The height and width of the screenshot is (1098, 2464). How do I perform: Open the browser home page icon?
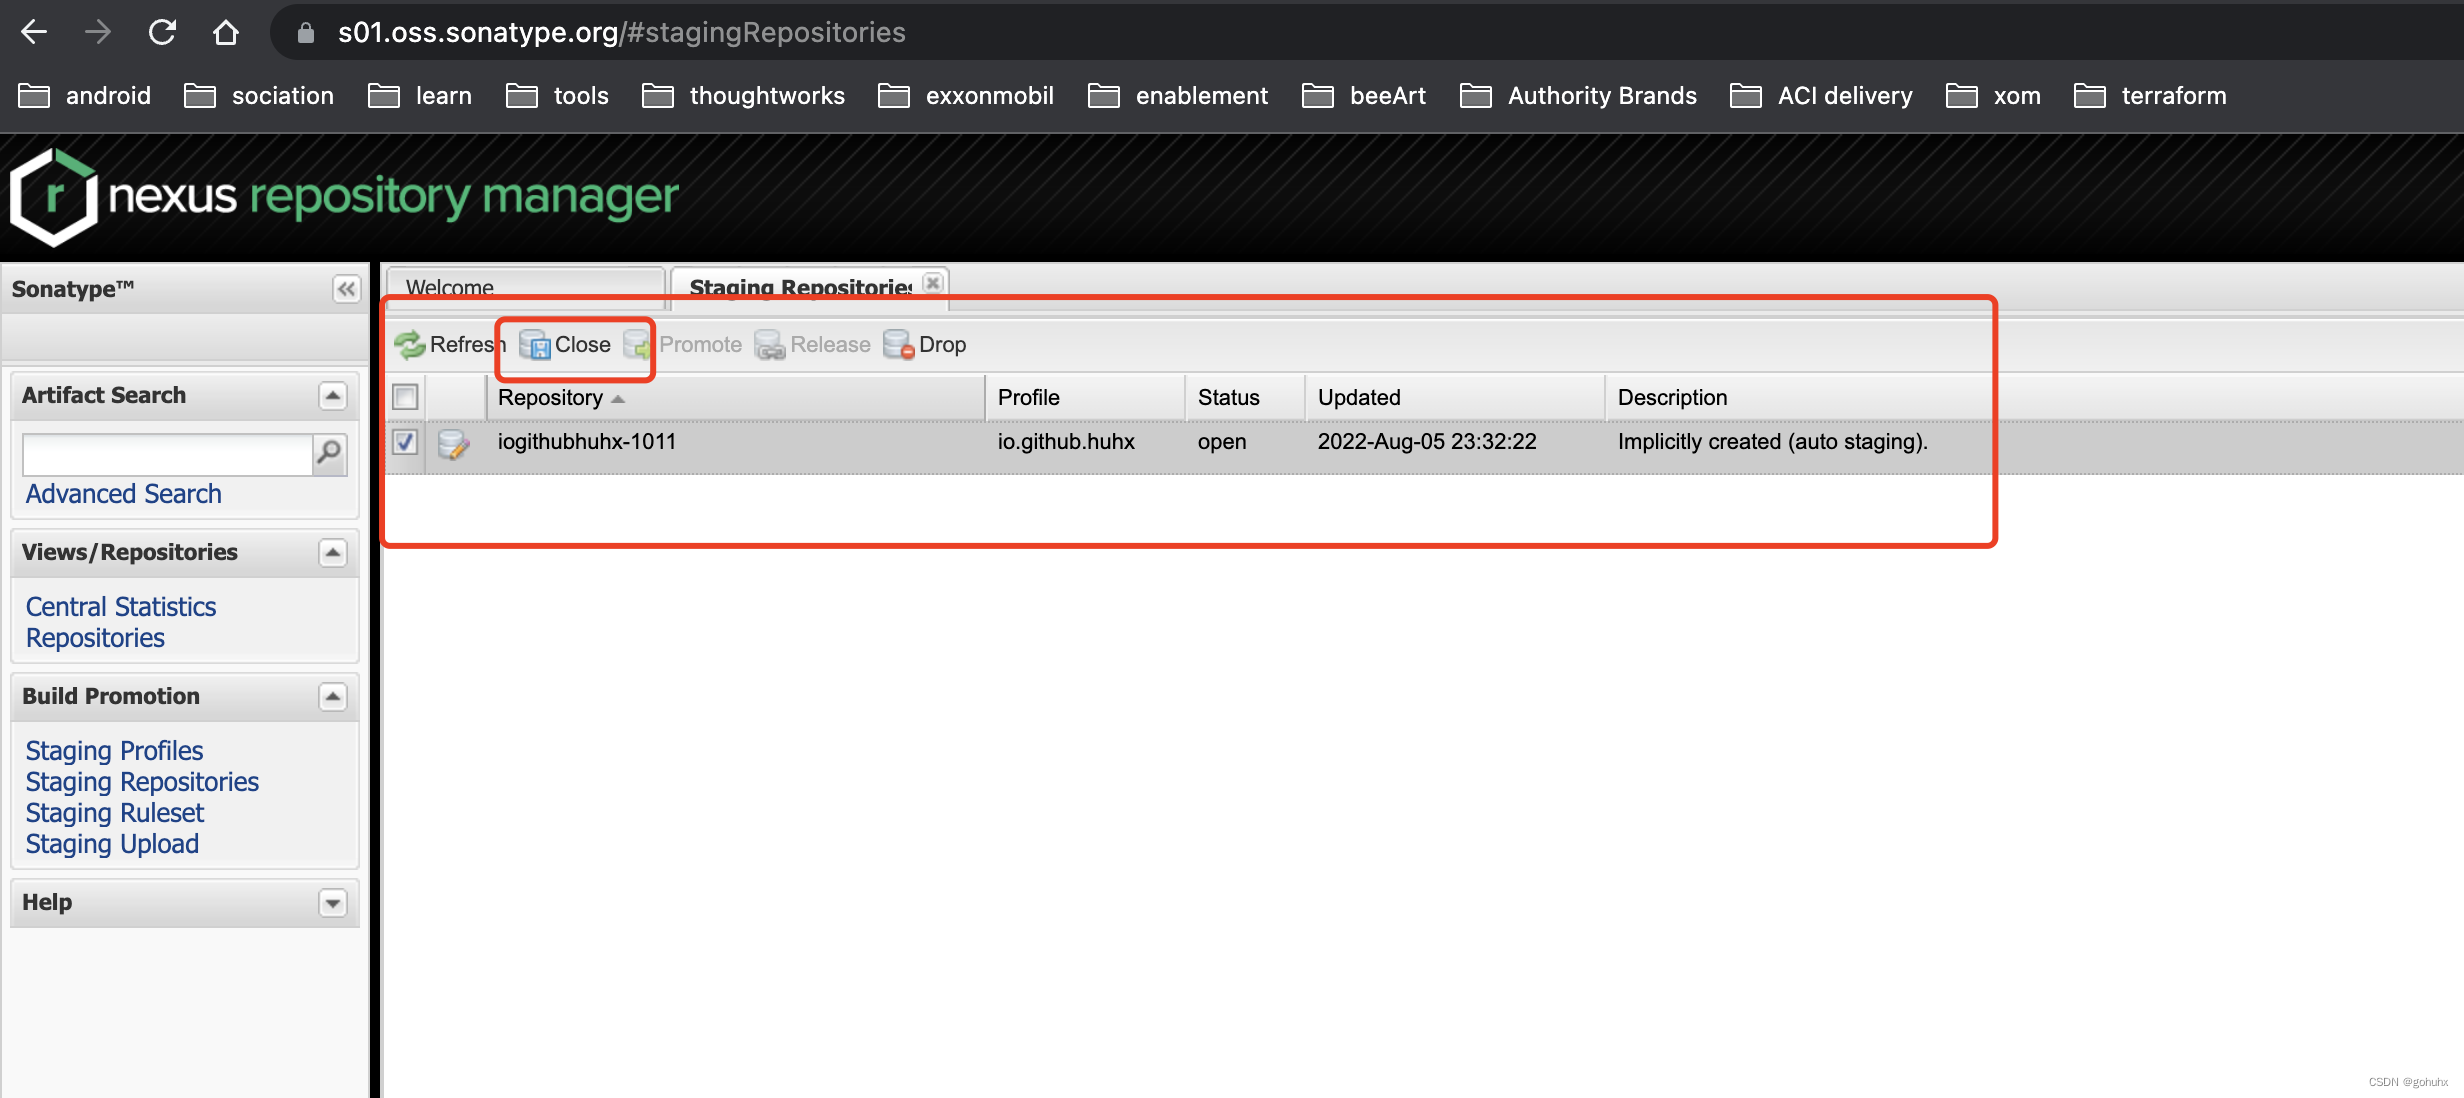click(x=226, y=32)
